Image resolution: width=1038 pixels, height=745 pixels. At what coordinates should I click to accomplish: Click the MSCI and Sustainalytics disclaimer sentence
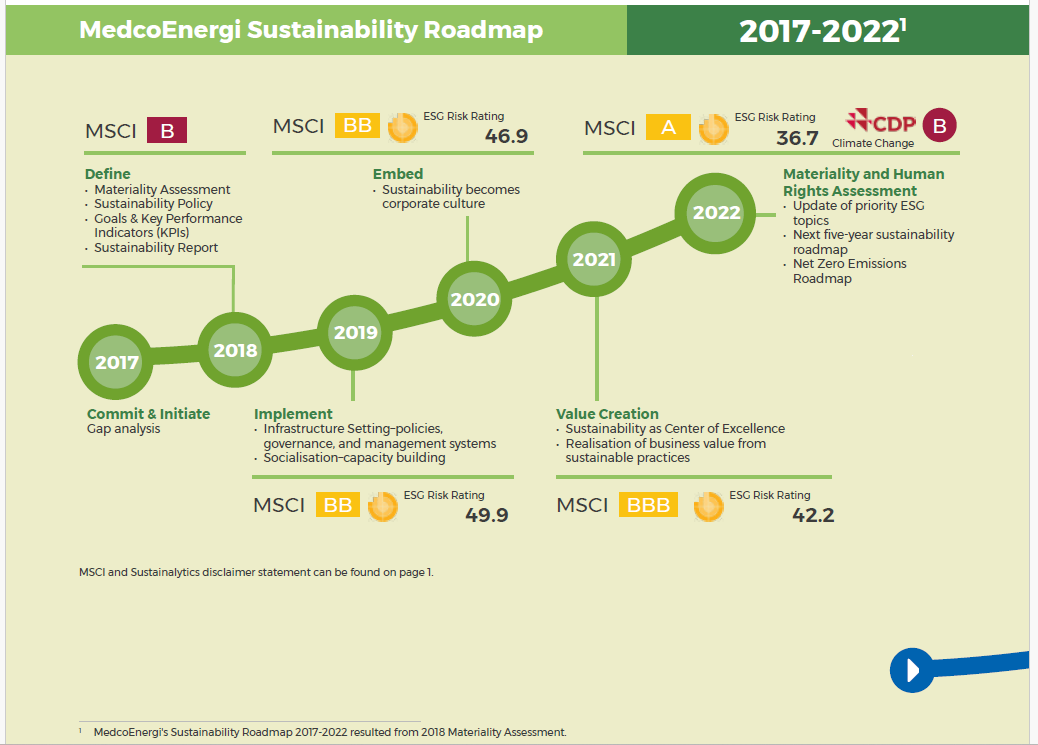[x=256, y=572]
